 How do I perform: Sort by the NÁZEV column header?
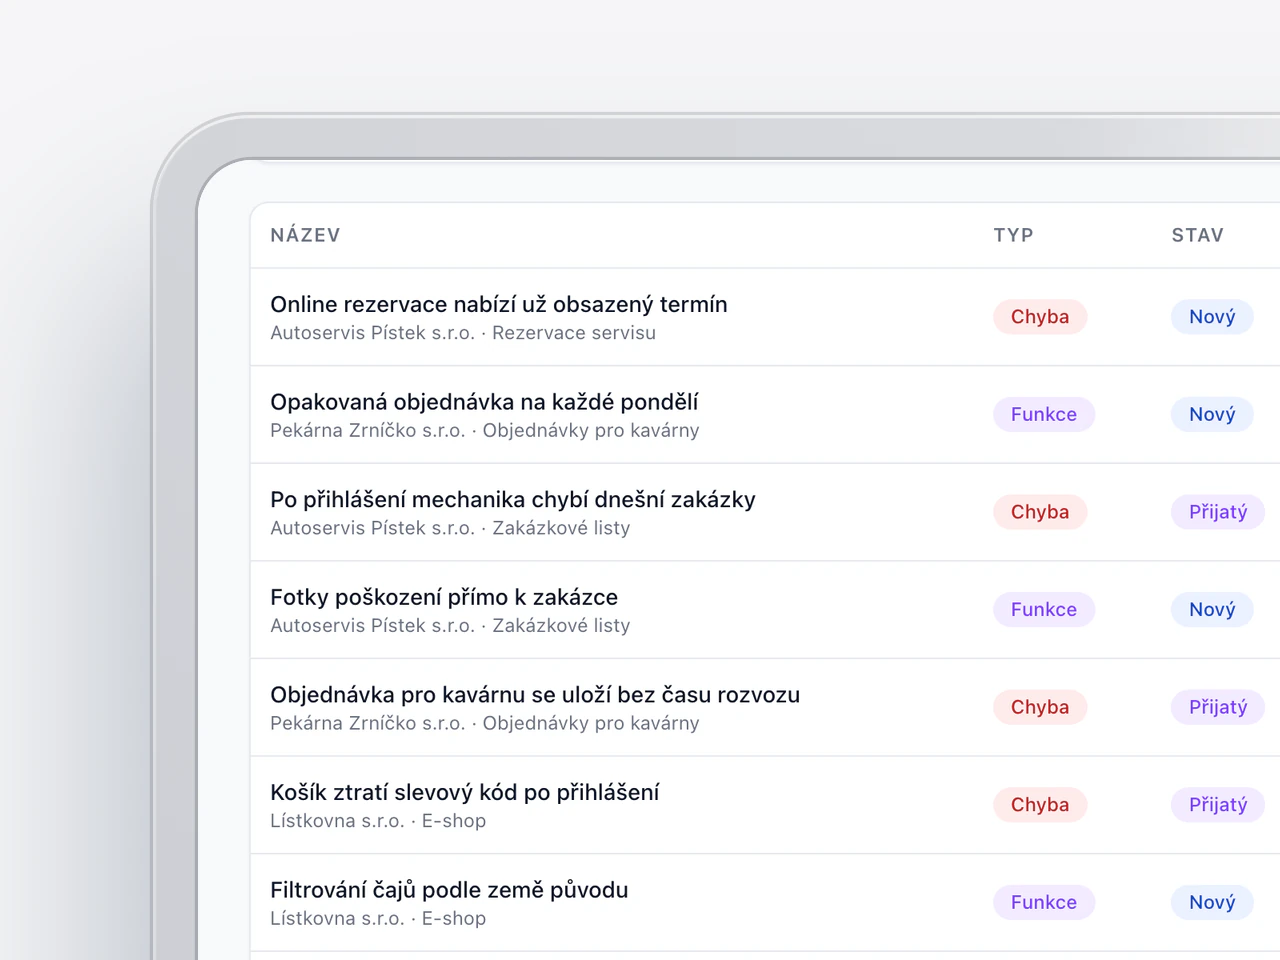(305, 235)
